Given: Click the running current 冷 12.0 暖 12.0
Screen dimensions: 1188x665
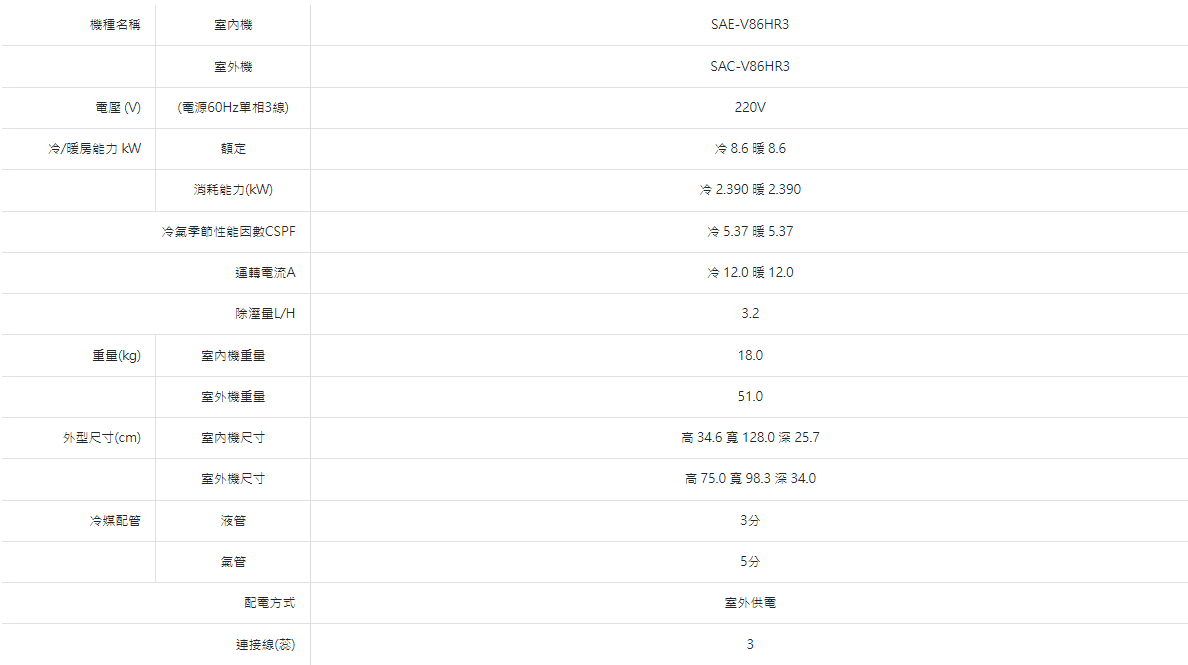Looking at the screenshot, I should [x=749, y=272].
